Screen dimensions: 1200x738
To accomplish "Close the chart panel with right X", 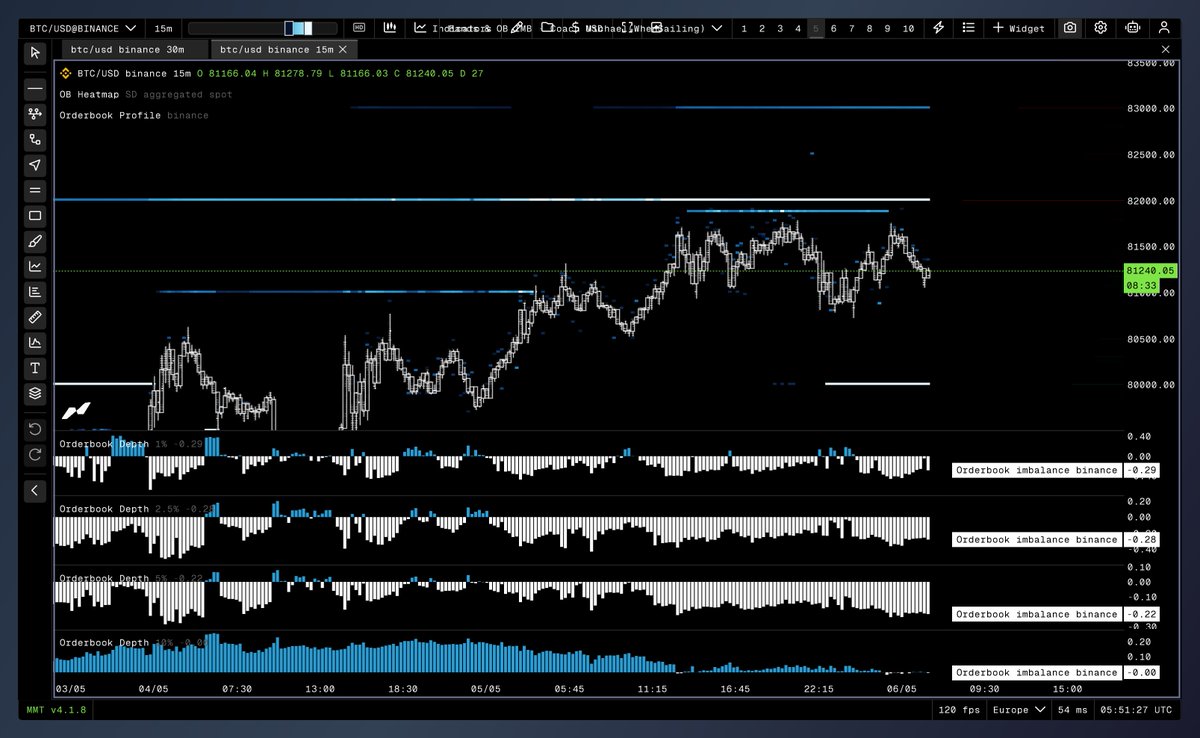I will click(x=1165, y=48).
